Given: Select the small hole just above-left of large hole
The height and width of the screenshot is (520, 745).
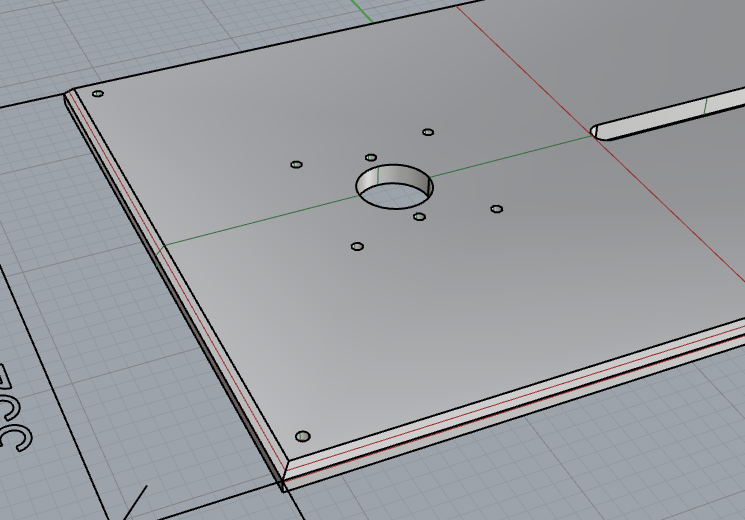Looking at the screenshot, I should pos(371,157).
